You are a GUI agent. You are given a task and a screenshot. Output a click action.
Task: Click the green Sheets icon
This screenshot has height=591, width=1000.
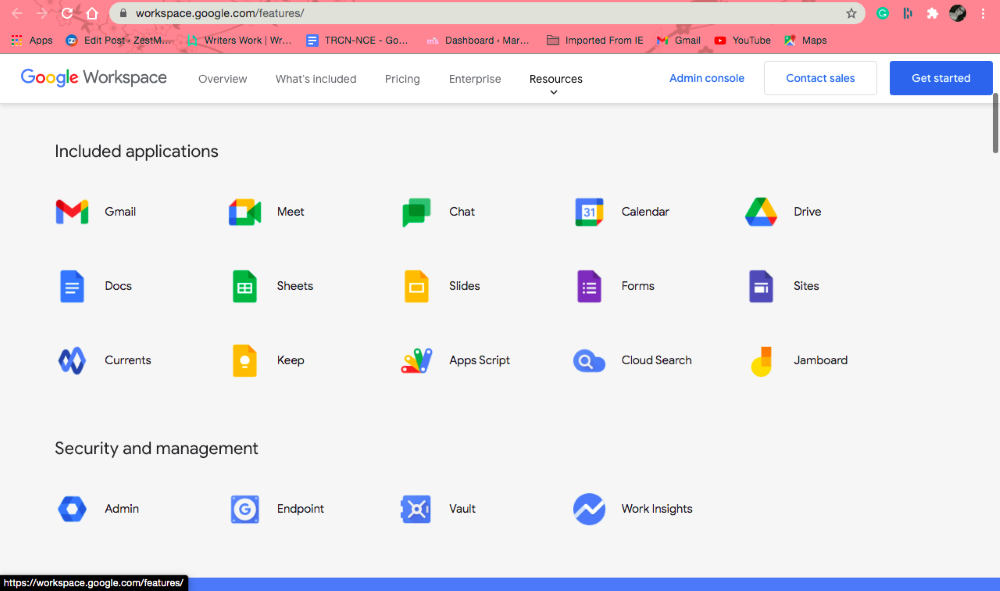coord(245,286)
